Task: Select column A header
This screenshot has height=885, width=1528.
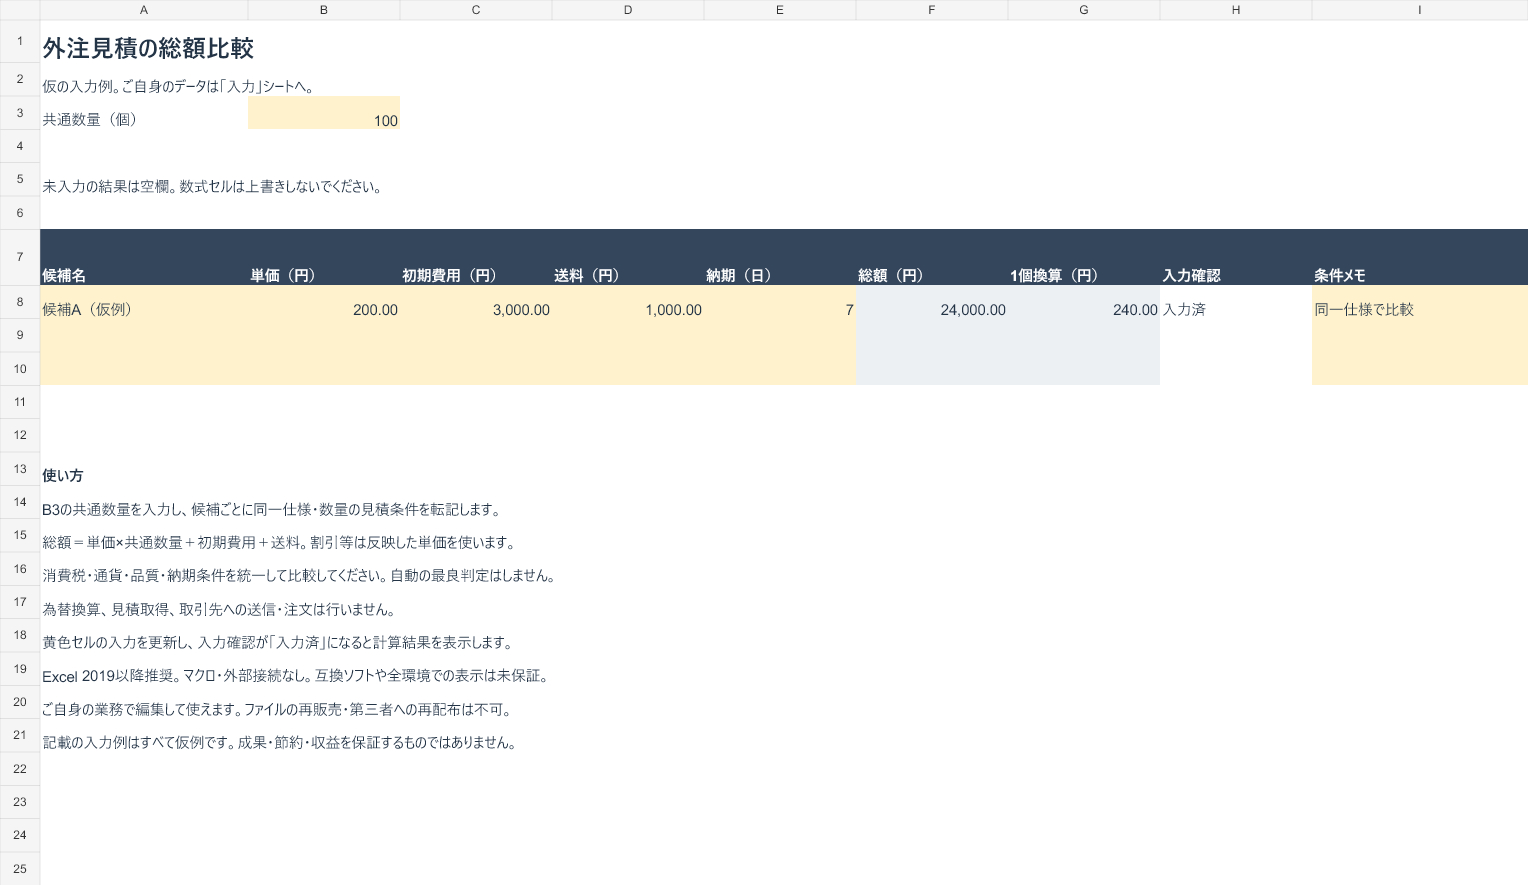Action: pyautogui.click(x=144, y=10)
